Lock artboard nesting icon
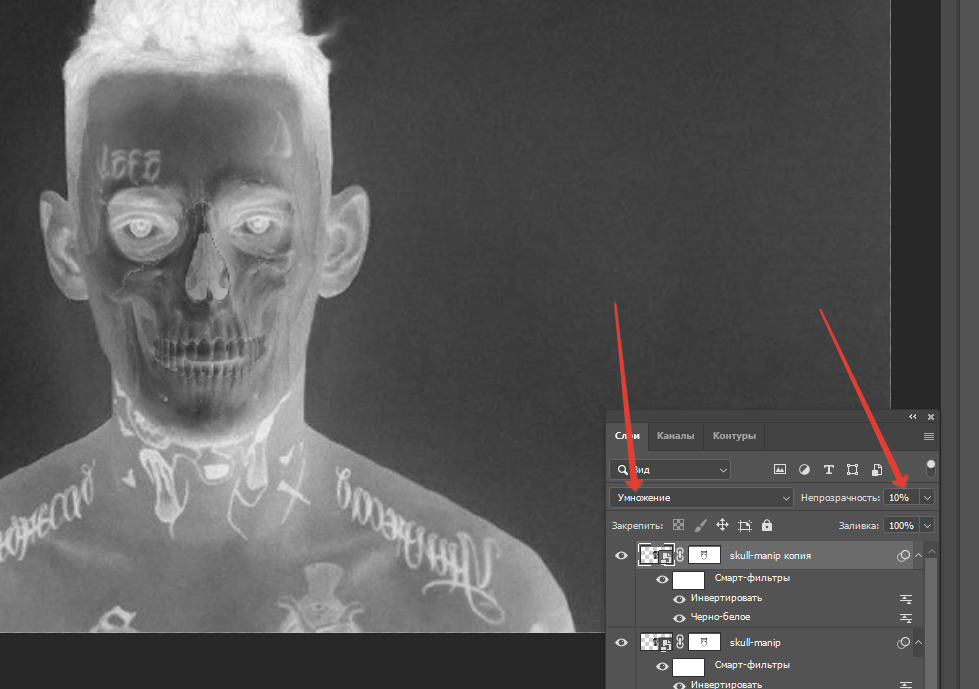 tap(744, 525)
